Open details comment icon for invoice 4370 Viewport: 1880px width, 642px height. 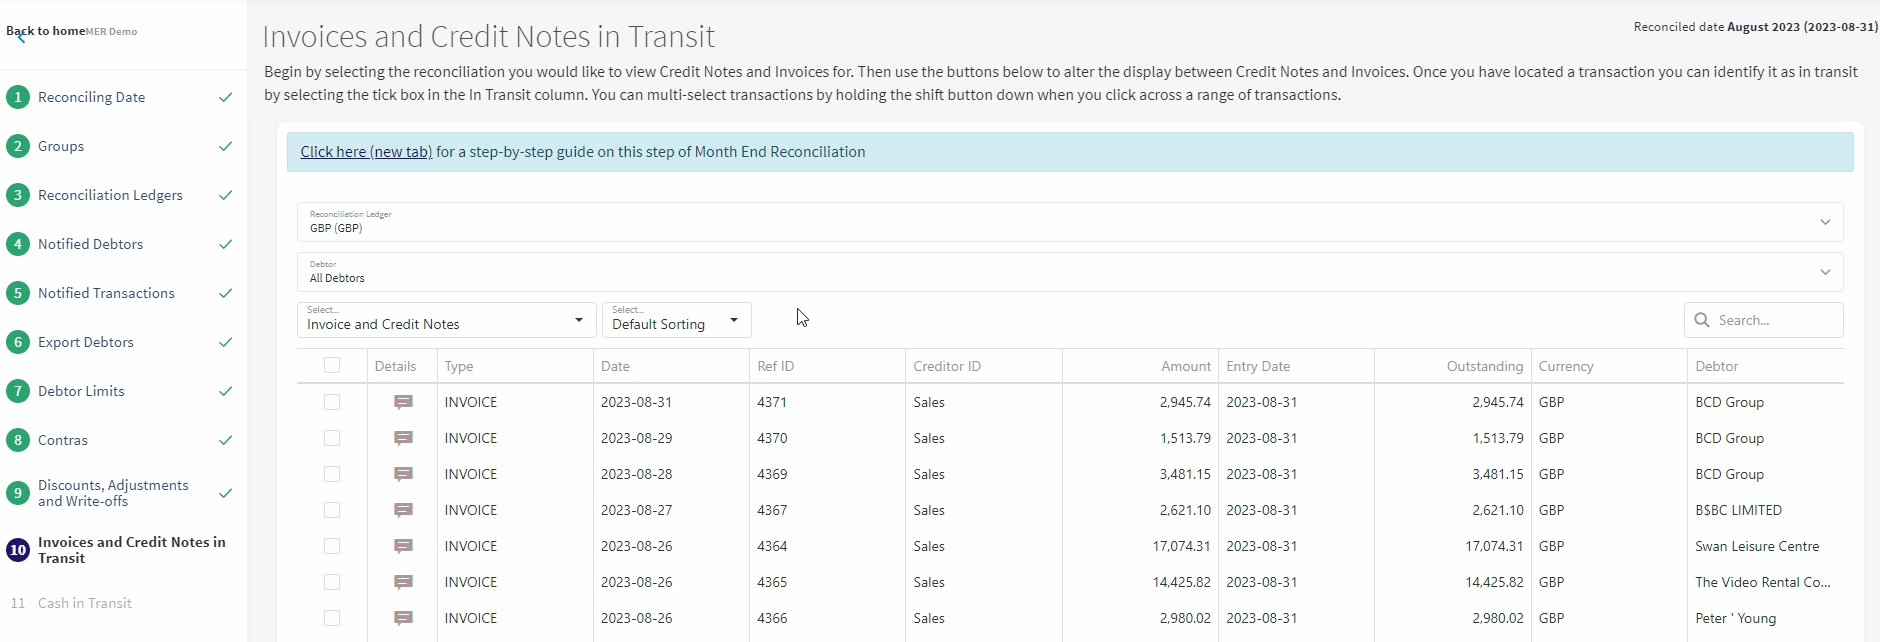tap(403, 438)
